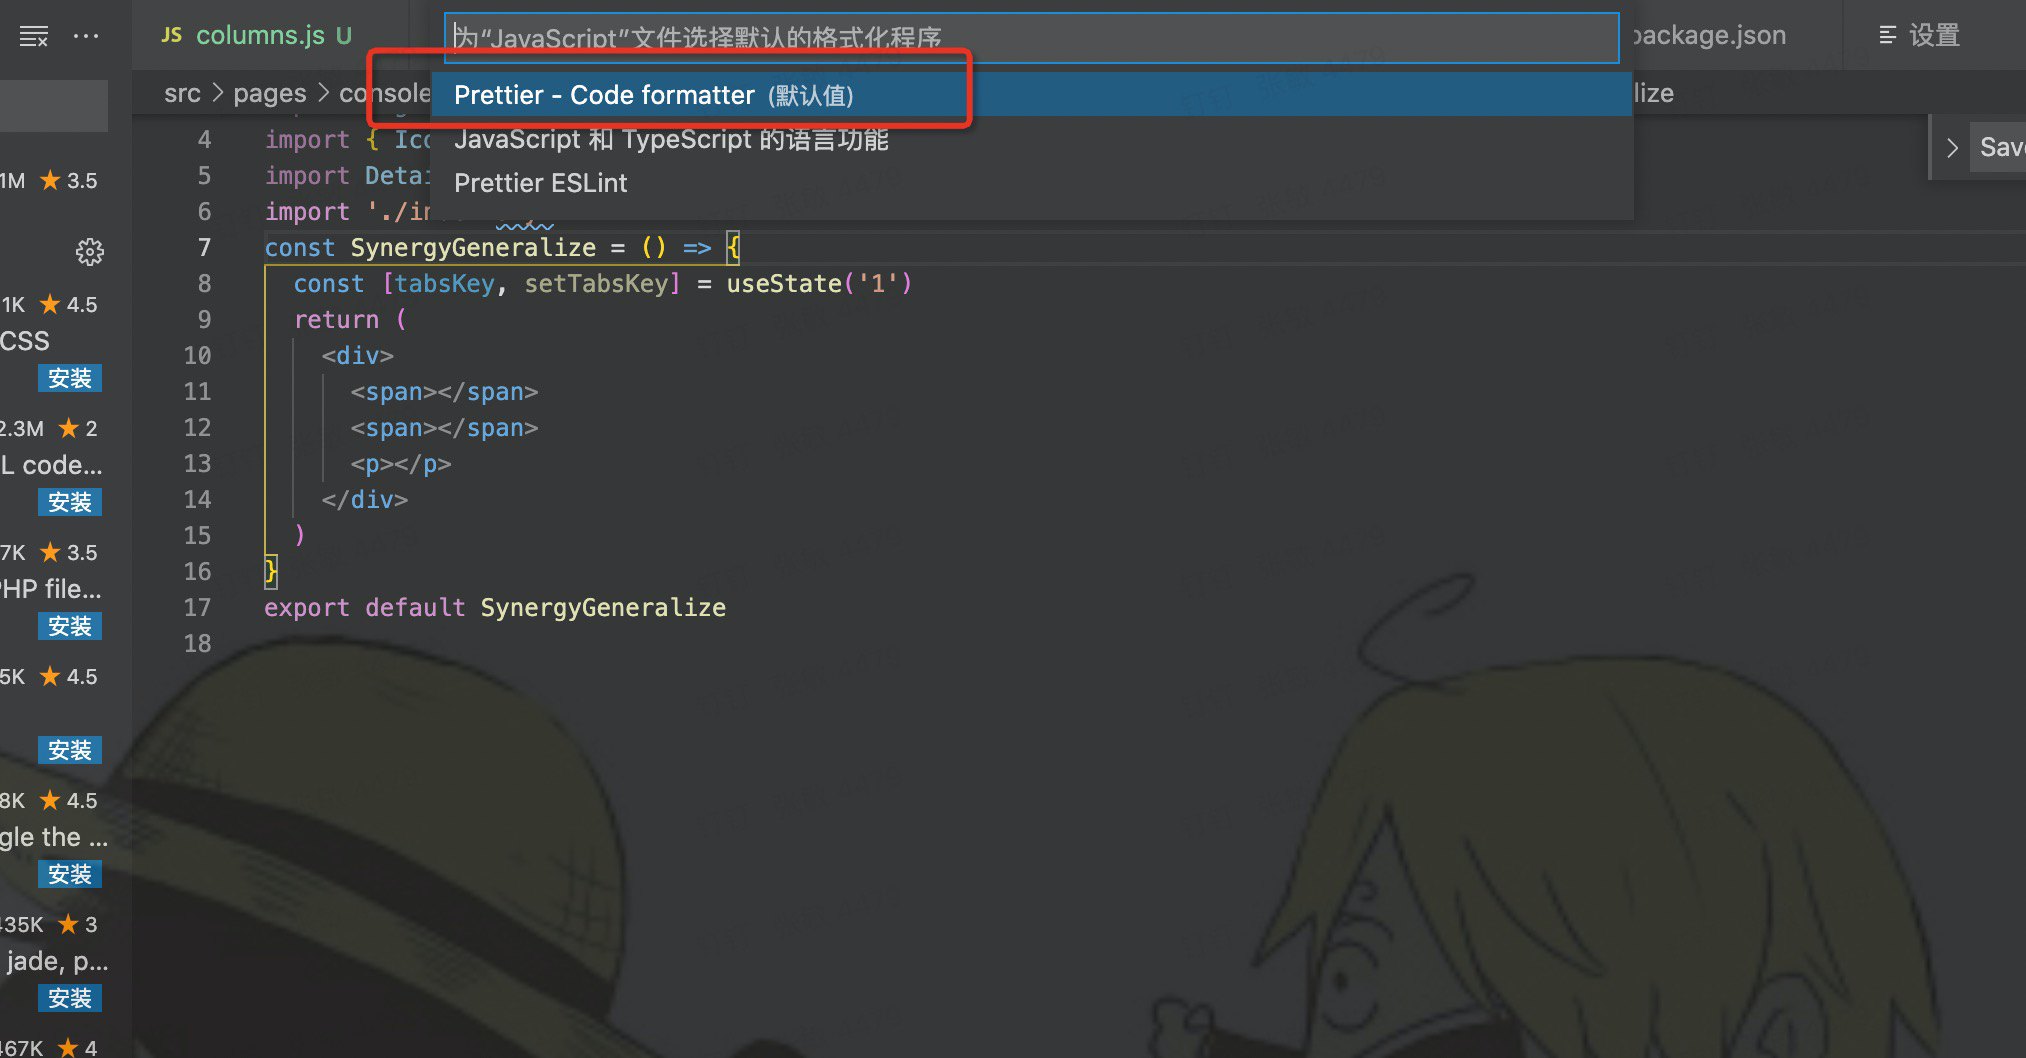
Task: Click the closing </div> tag on line 14
Action: pos(365,499)
